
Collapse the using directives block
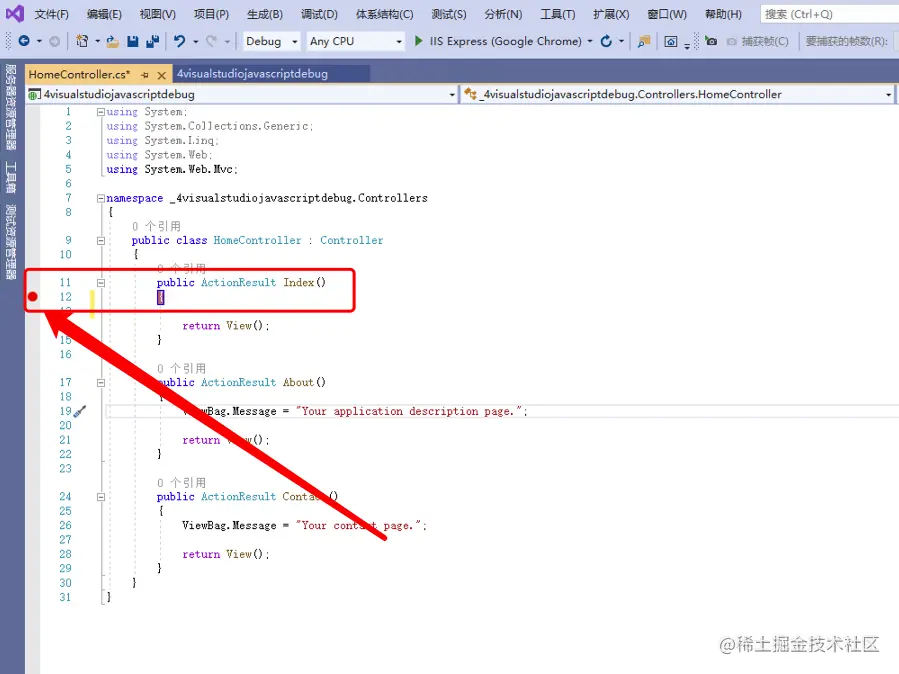coord(101,112)
